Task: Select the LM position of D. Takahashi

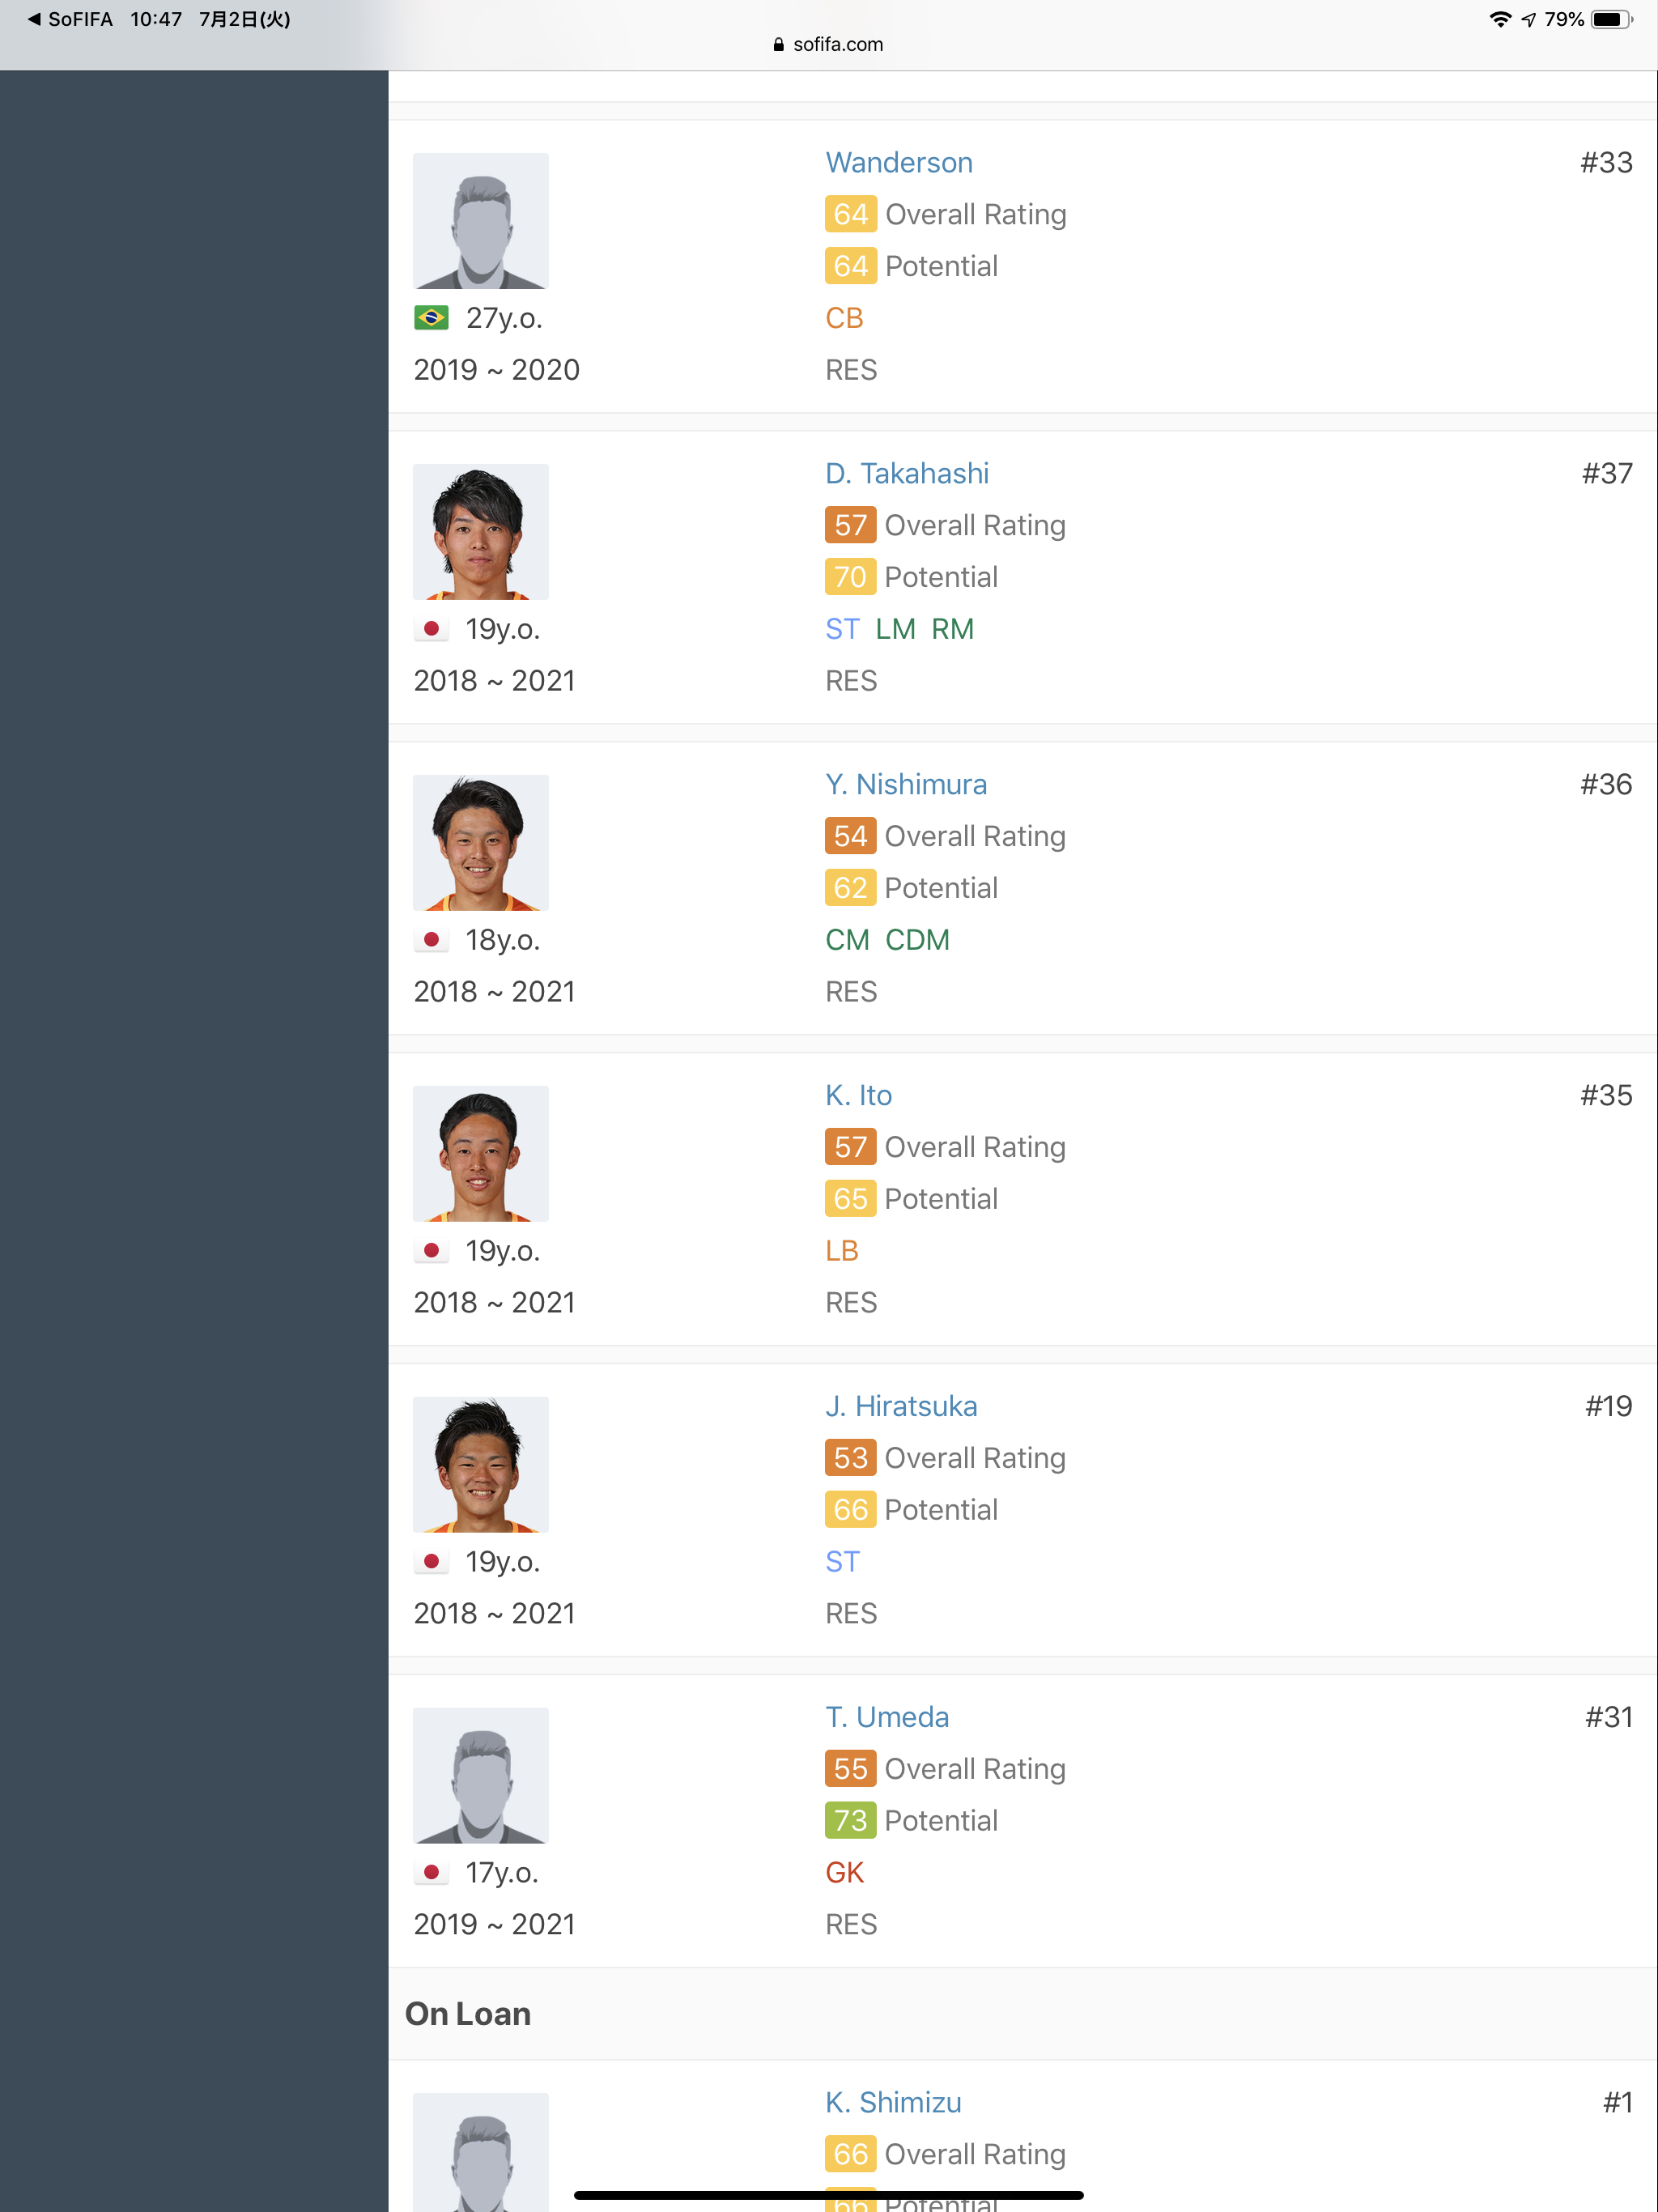Action: point(894,629)
